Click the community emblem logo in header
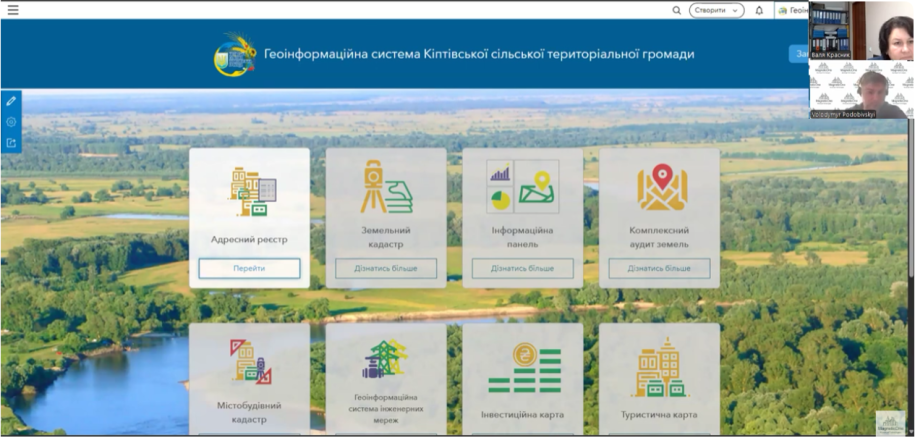Screen dimensions: 915x438 (x=236, y=55)
